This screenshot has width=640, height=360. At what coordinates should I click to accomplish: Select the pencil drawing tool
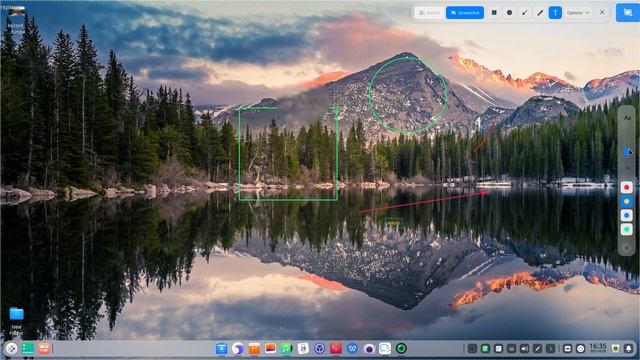pyautogui.click(x=540, y=13)
